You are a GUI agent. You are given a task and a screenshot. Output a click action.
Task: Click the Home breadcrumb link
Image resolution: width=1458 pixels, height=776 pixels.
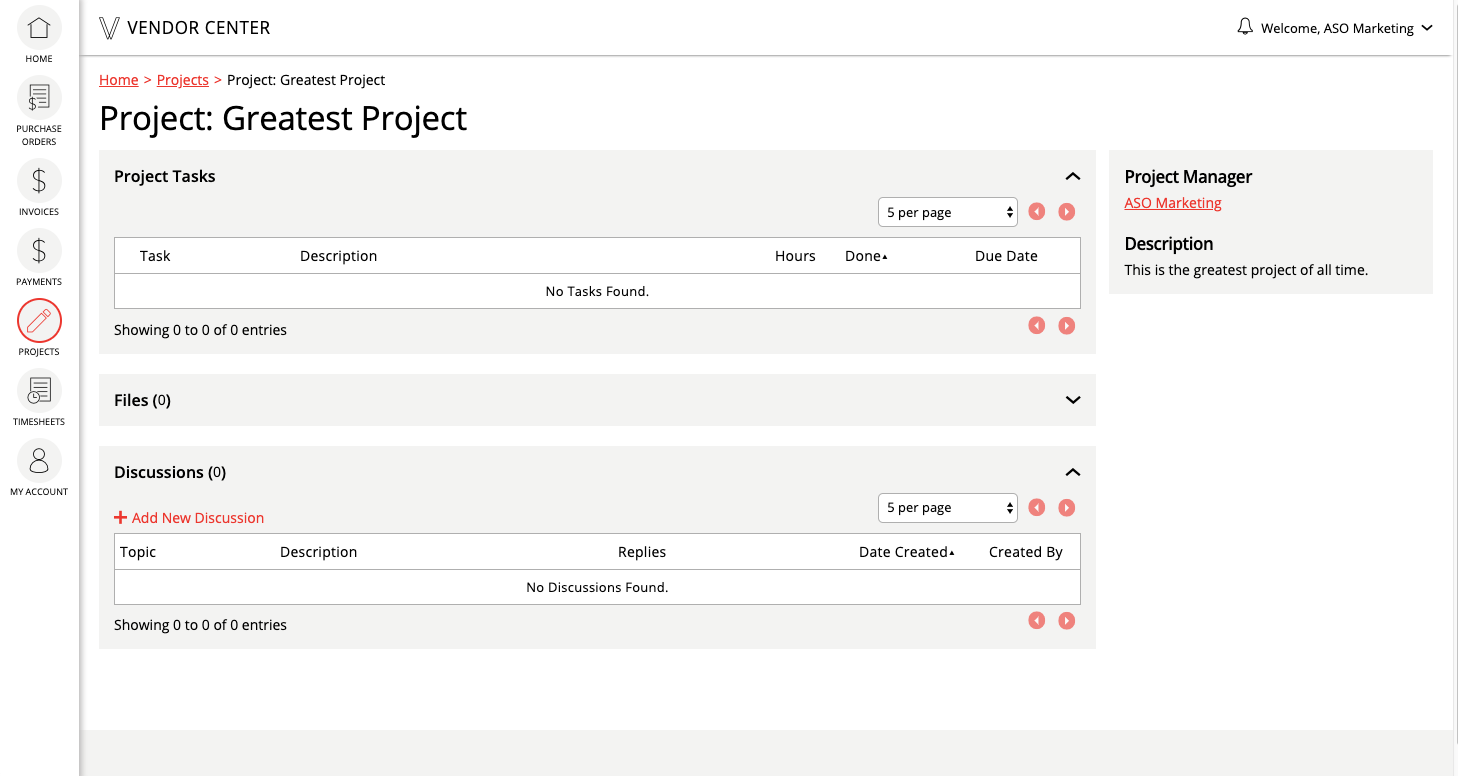[x=119, y=80]
